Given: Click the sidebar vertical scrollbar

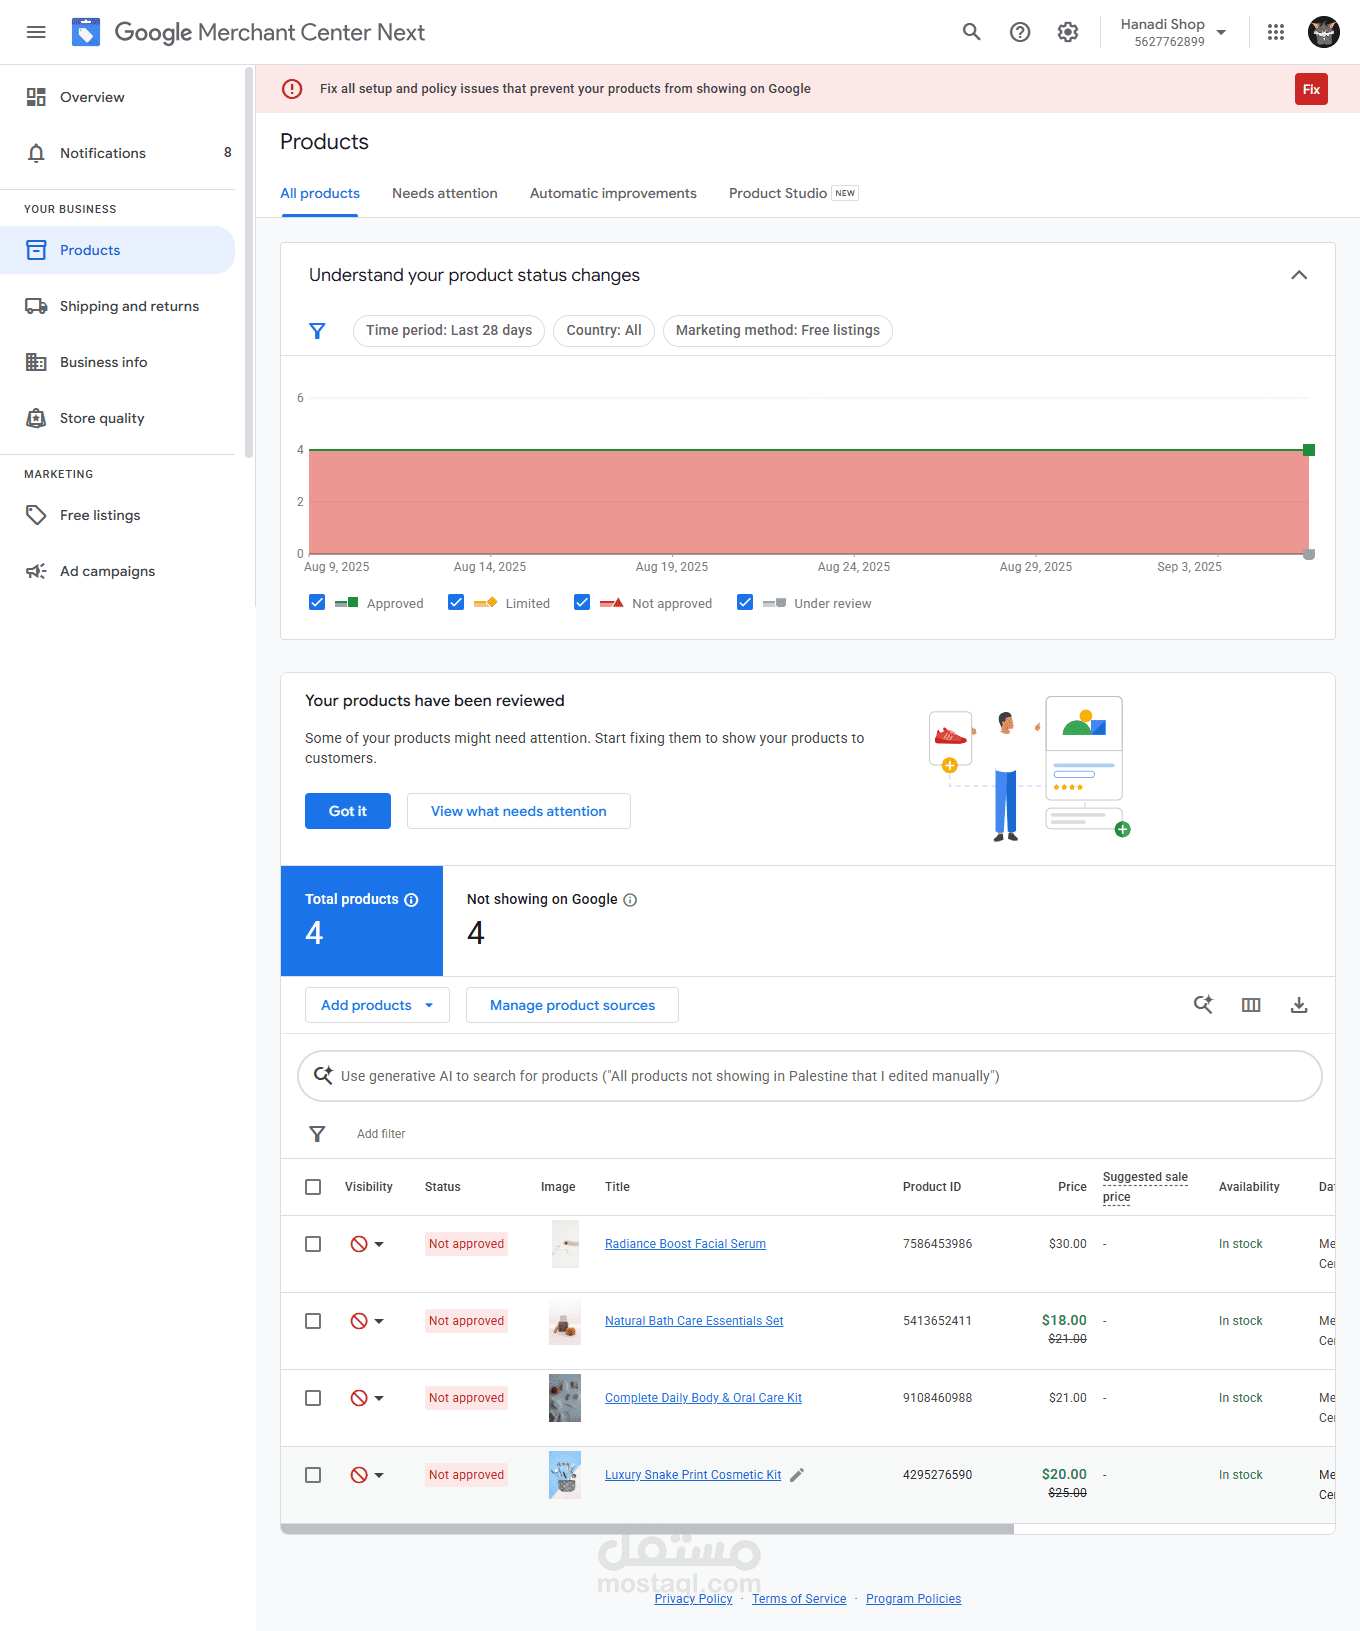Looking at the screenshot, I should coord(249,262).
